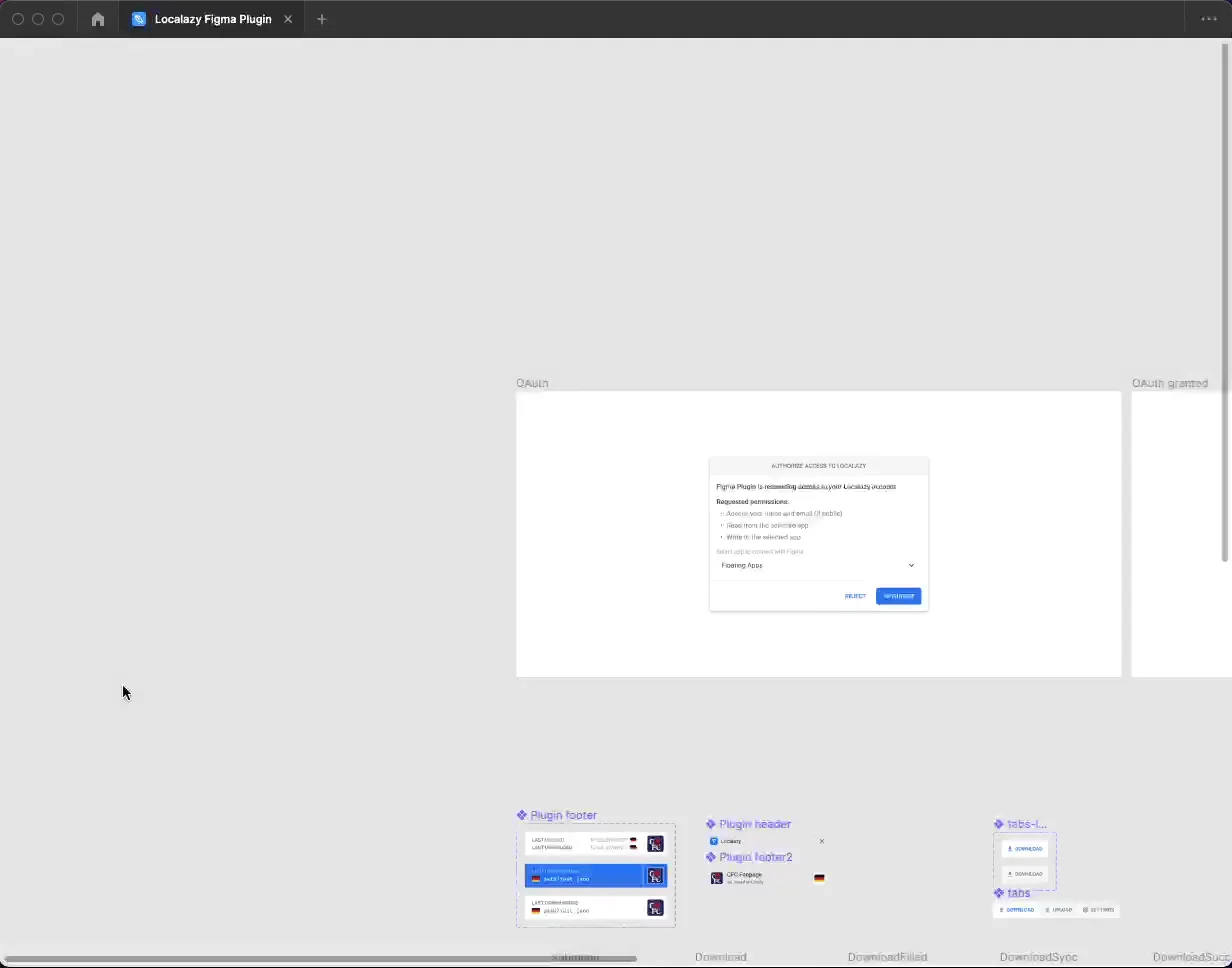Click the new tab plus icon
The image size is (1232, 968).
click(322, 18)
